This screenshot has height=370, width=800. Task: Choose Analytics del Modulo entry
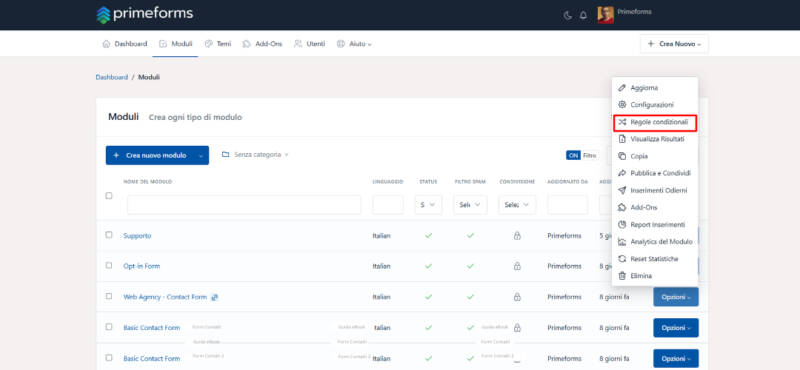pos(655,242)
